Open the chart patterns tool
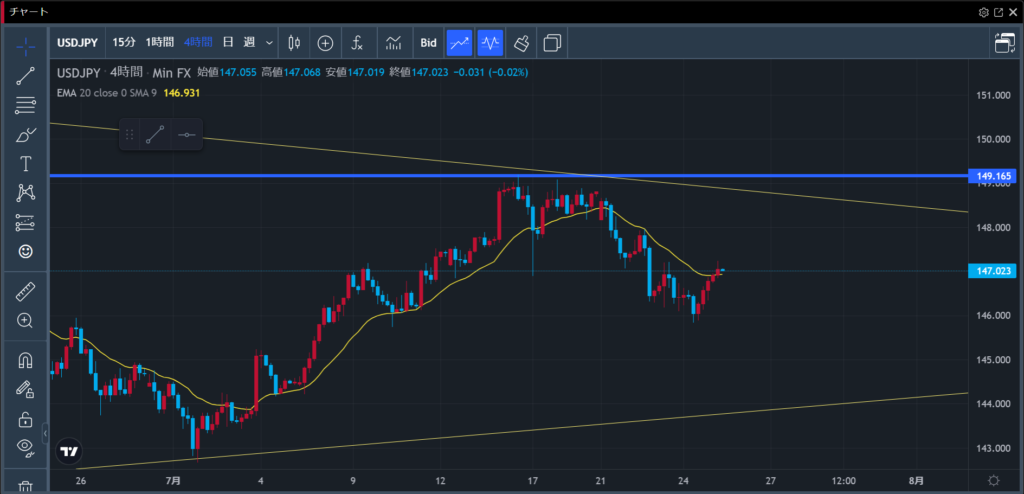1024x494 pixels. click(25, 193)
